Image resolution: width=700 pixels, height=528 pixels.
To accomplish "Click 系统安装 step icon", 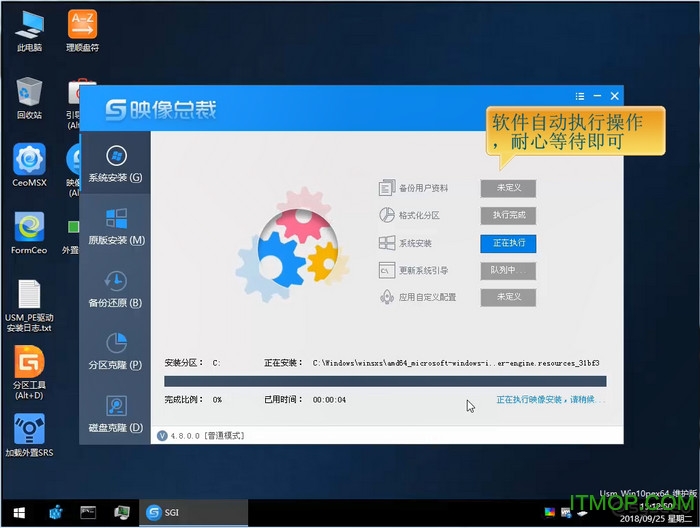I will coord(387,243).
